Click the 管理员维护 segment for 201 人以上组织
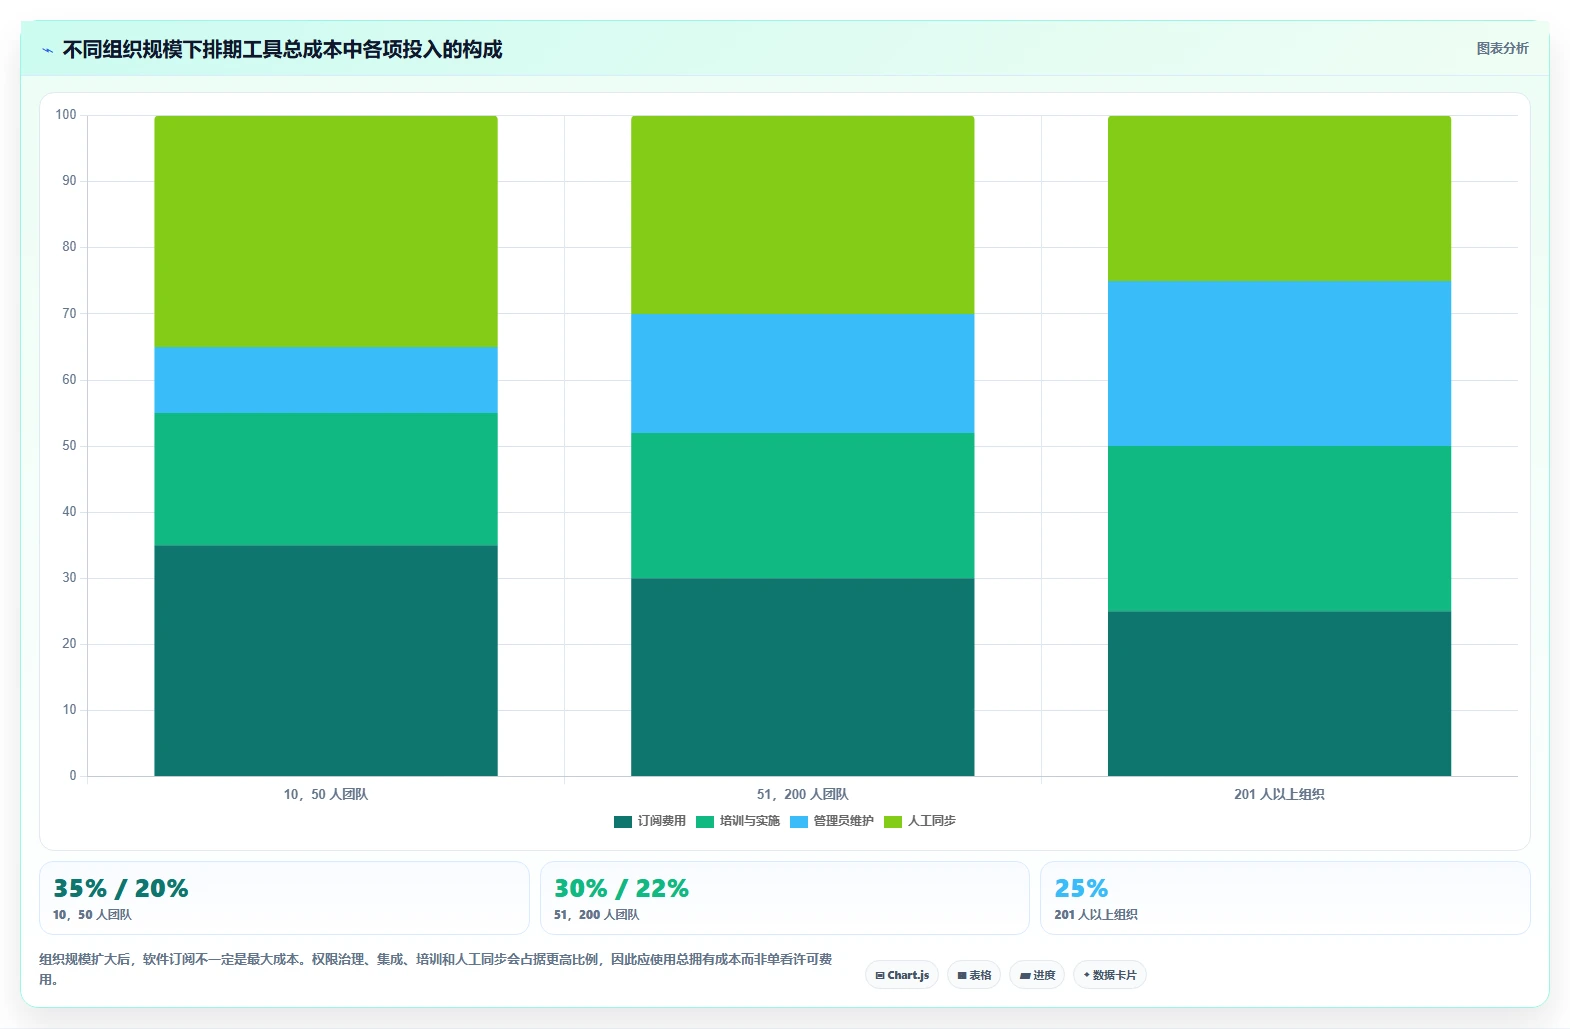This screenshot has height=1029, width=1570. click(x=1279, y=364)
